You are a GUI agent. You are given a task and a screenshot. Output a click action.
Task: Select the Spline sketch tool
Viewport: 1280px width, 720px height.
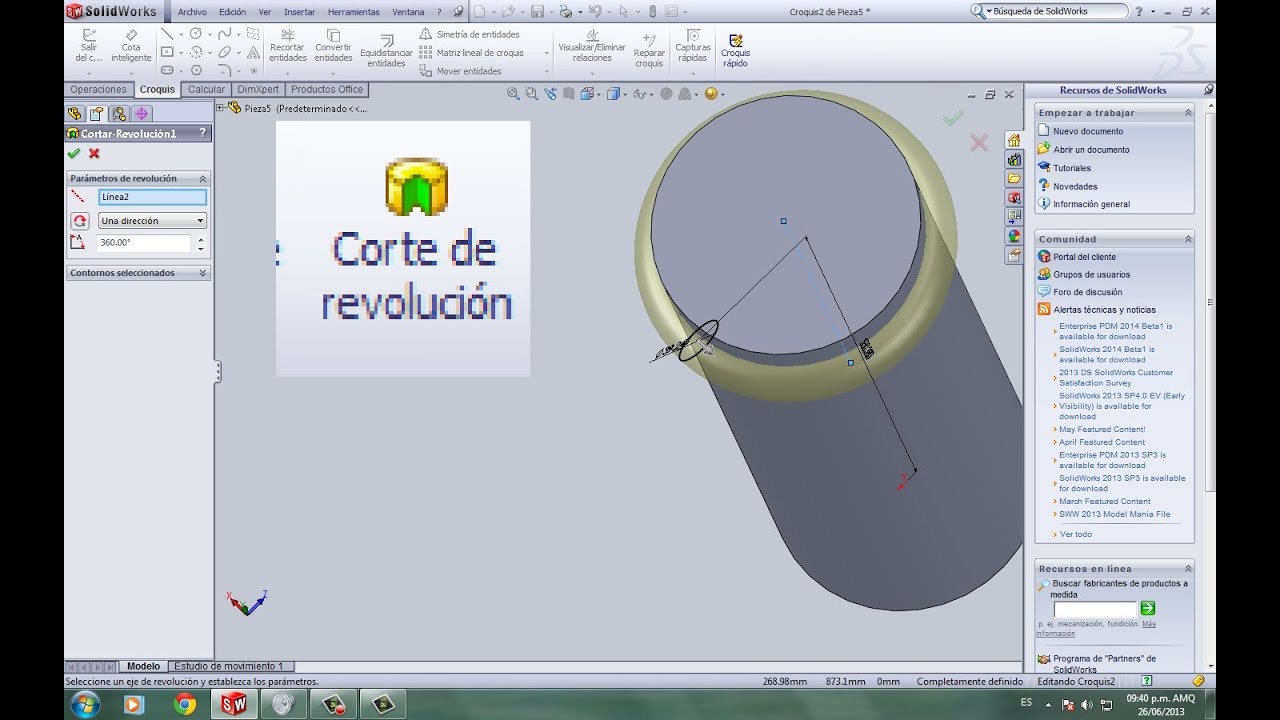tap(225, 34)
